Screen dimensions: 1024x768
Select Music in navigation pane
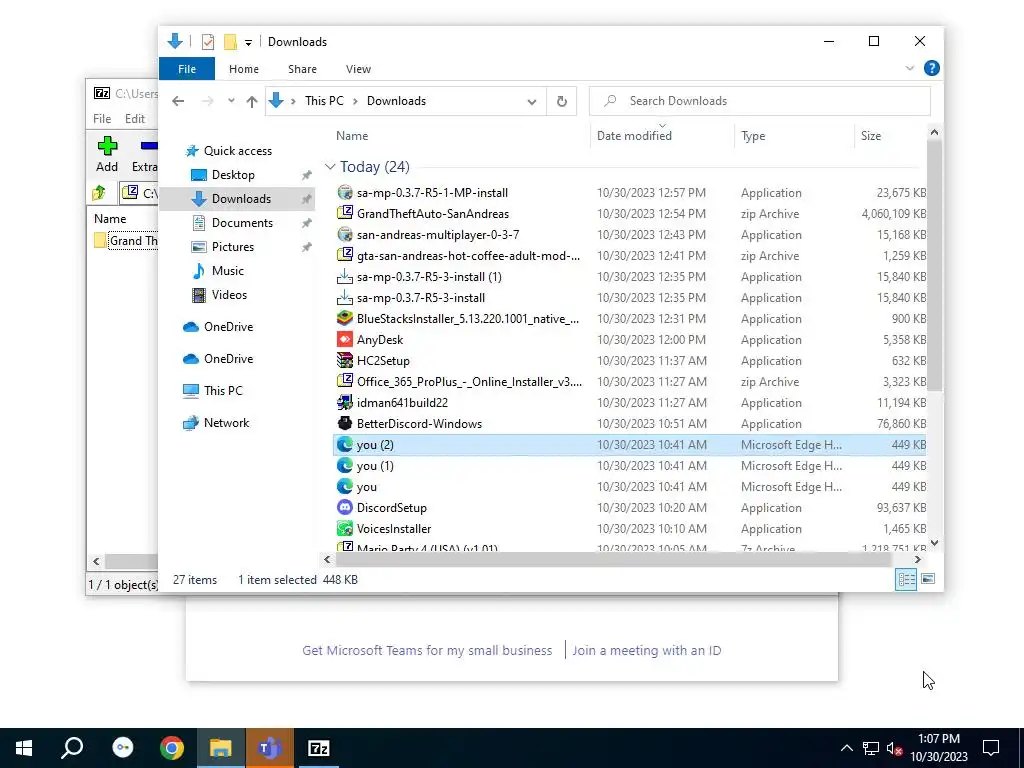click(227, 271)
